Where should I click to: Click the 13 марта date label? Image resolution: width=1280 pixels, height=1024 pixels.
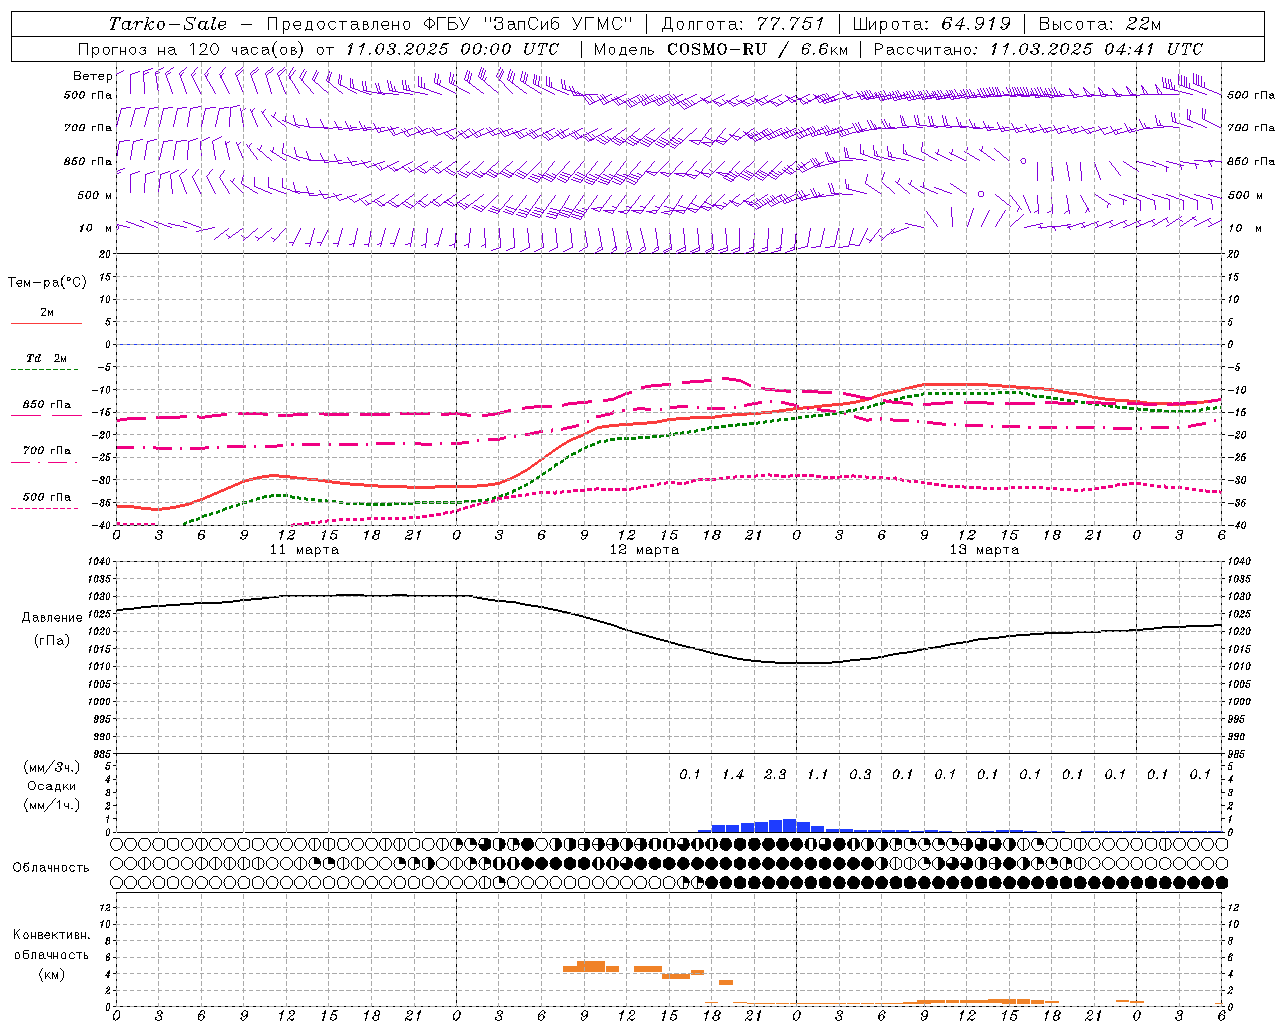click(984, 550)
